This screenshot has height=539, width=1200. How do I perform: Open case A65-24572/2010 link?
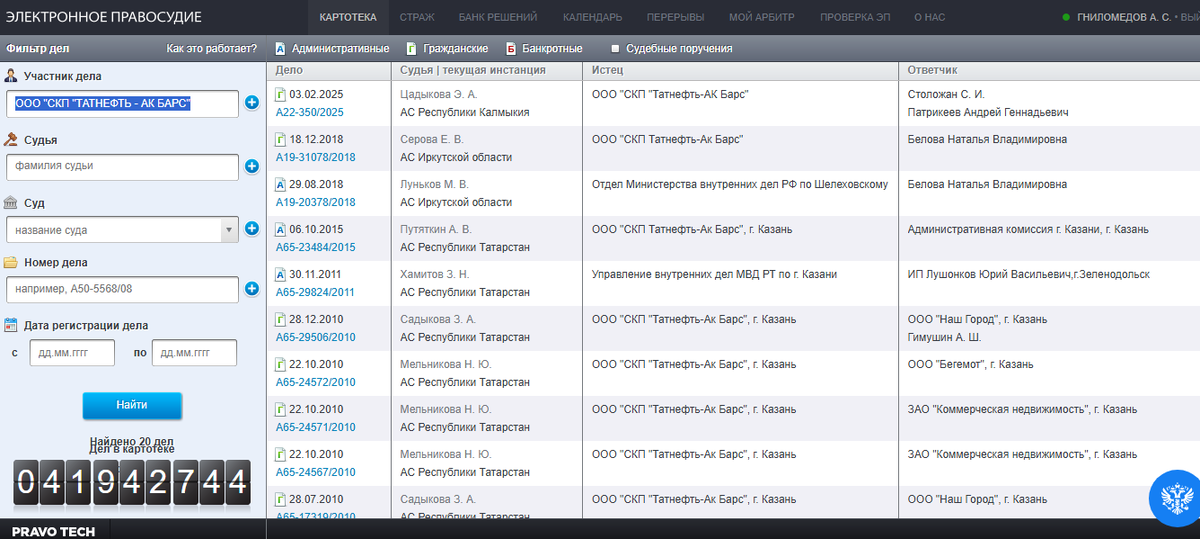[x=315, y=382]
